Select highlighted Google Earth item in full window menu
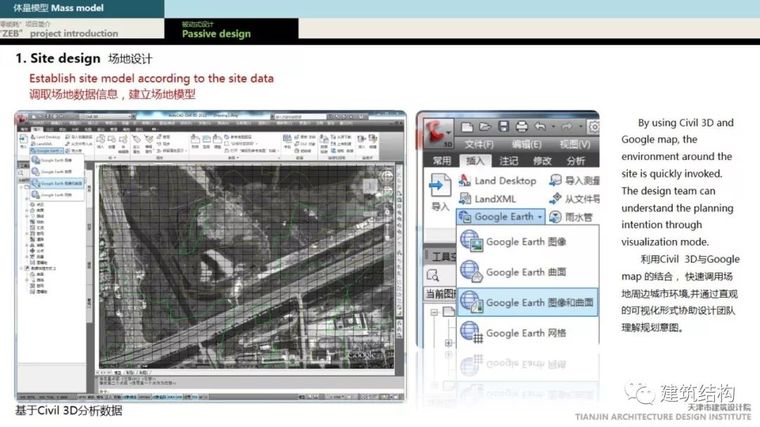Image resolution: width=760 pixels, height=427 pixels. coord(57,184)
